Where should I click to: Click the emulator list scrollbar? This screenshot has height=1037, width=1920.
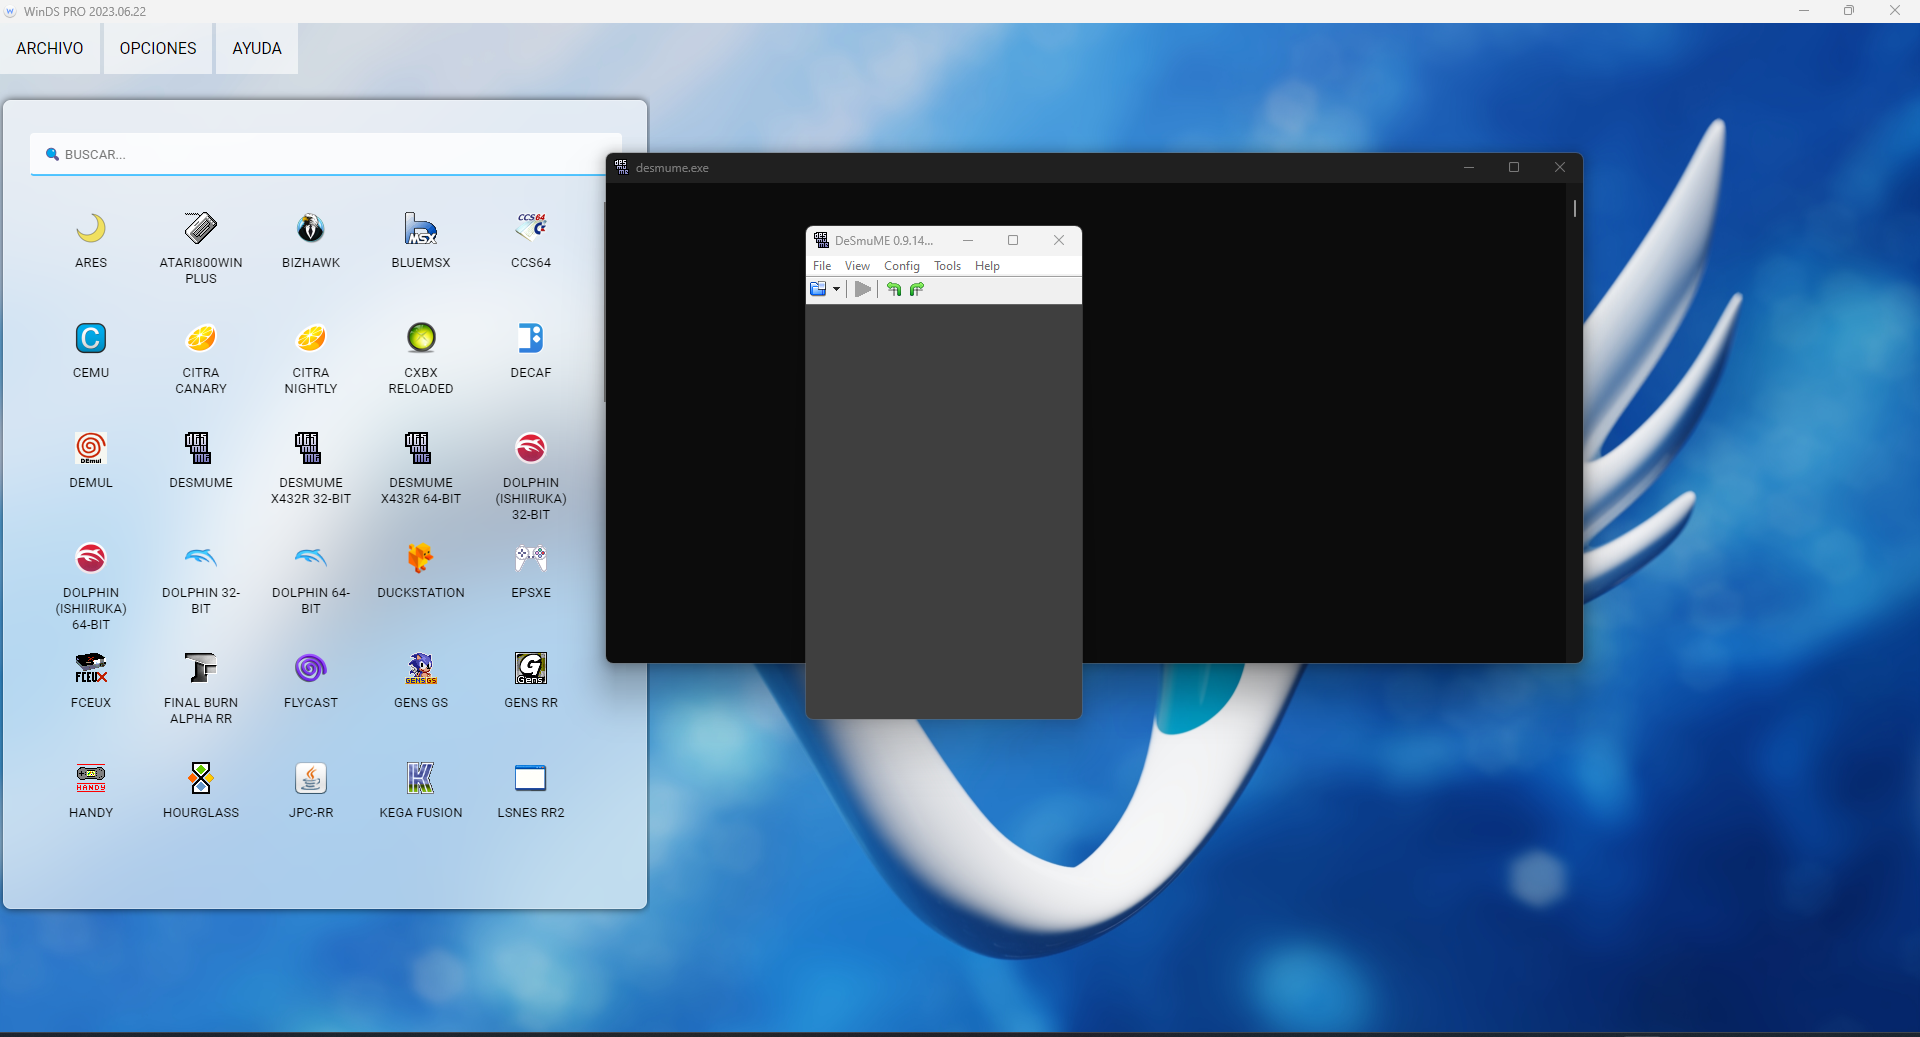[604, 303]
